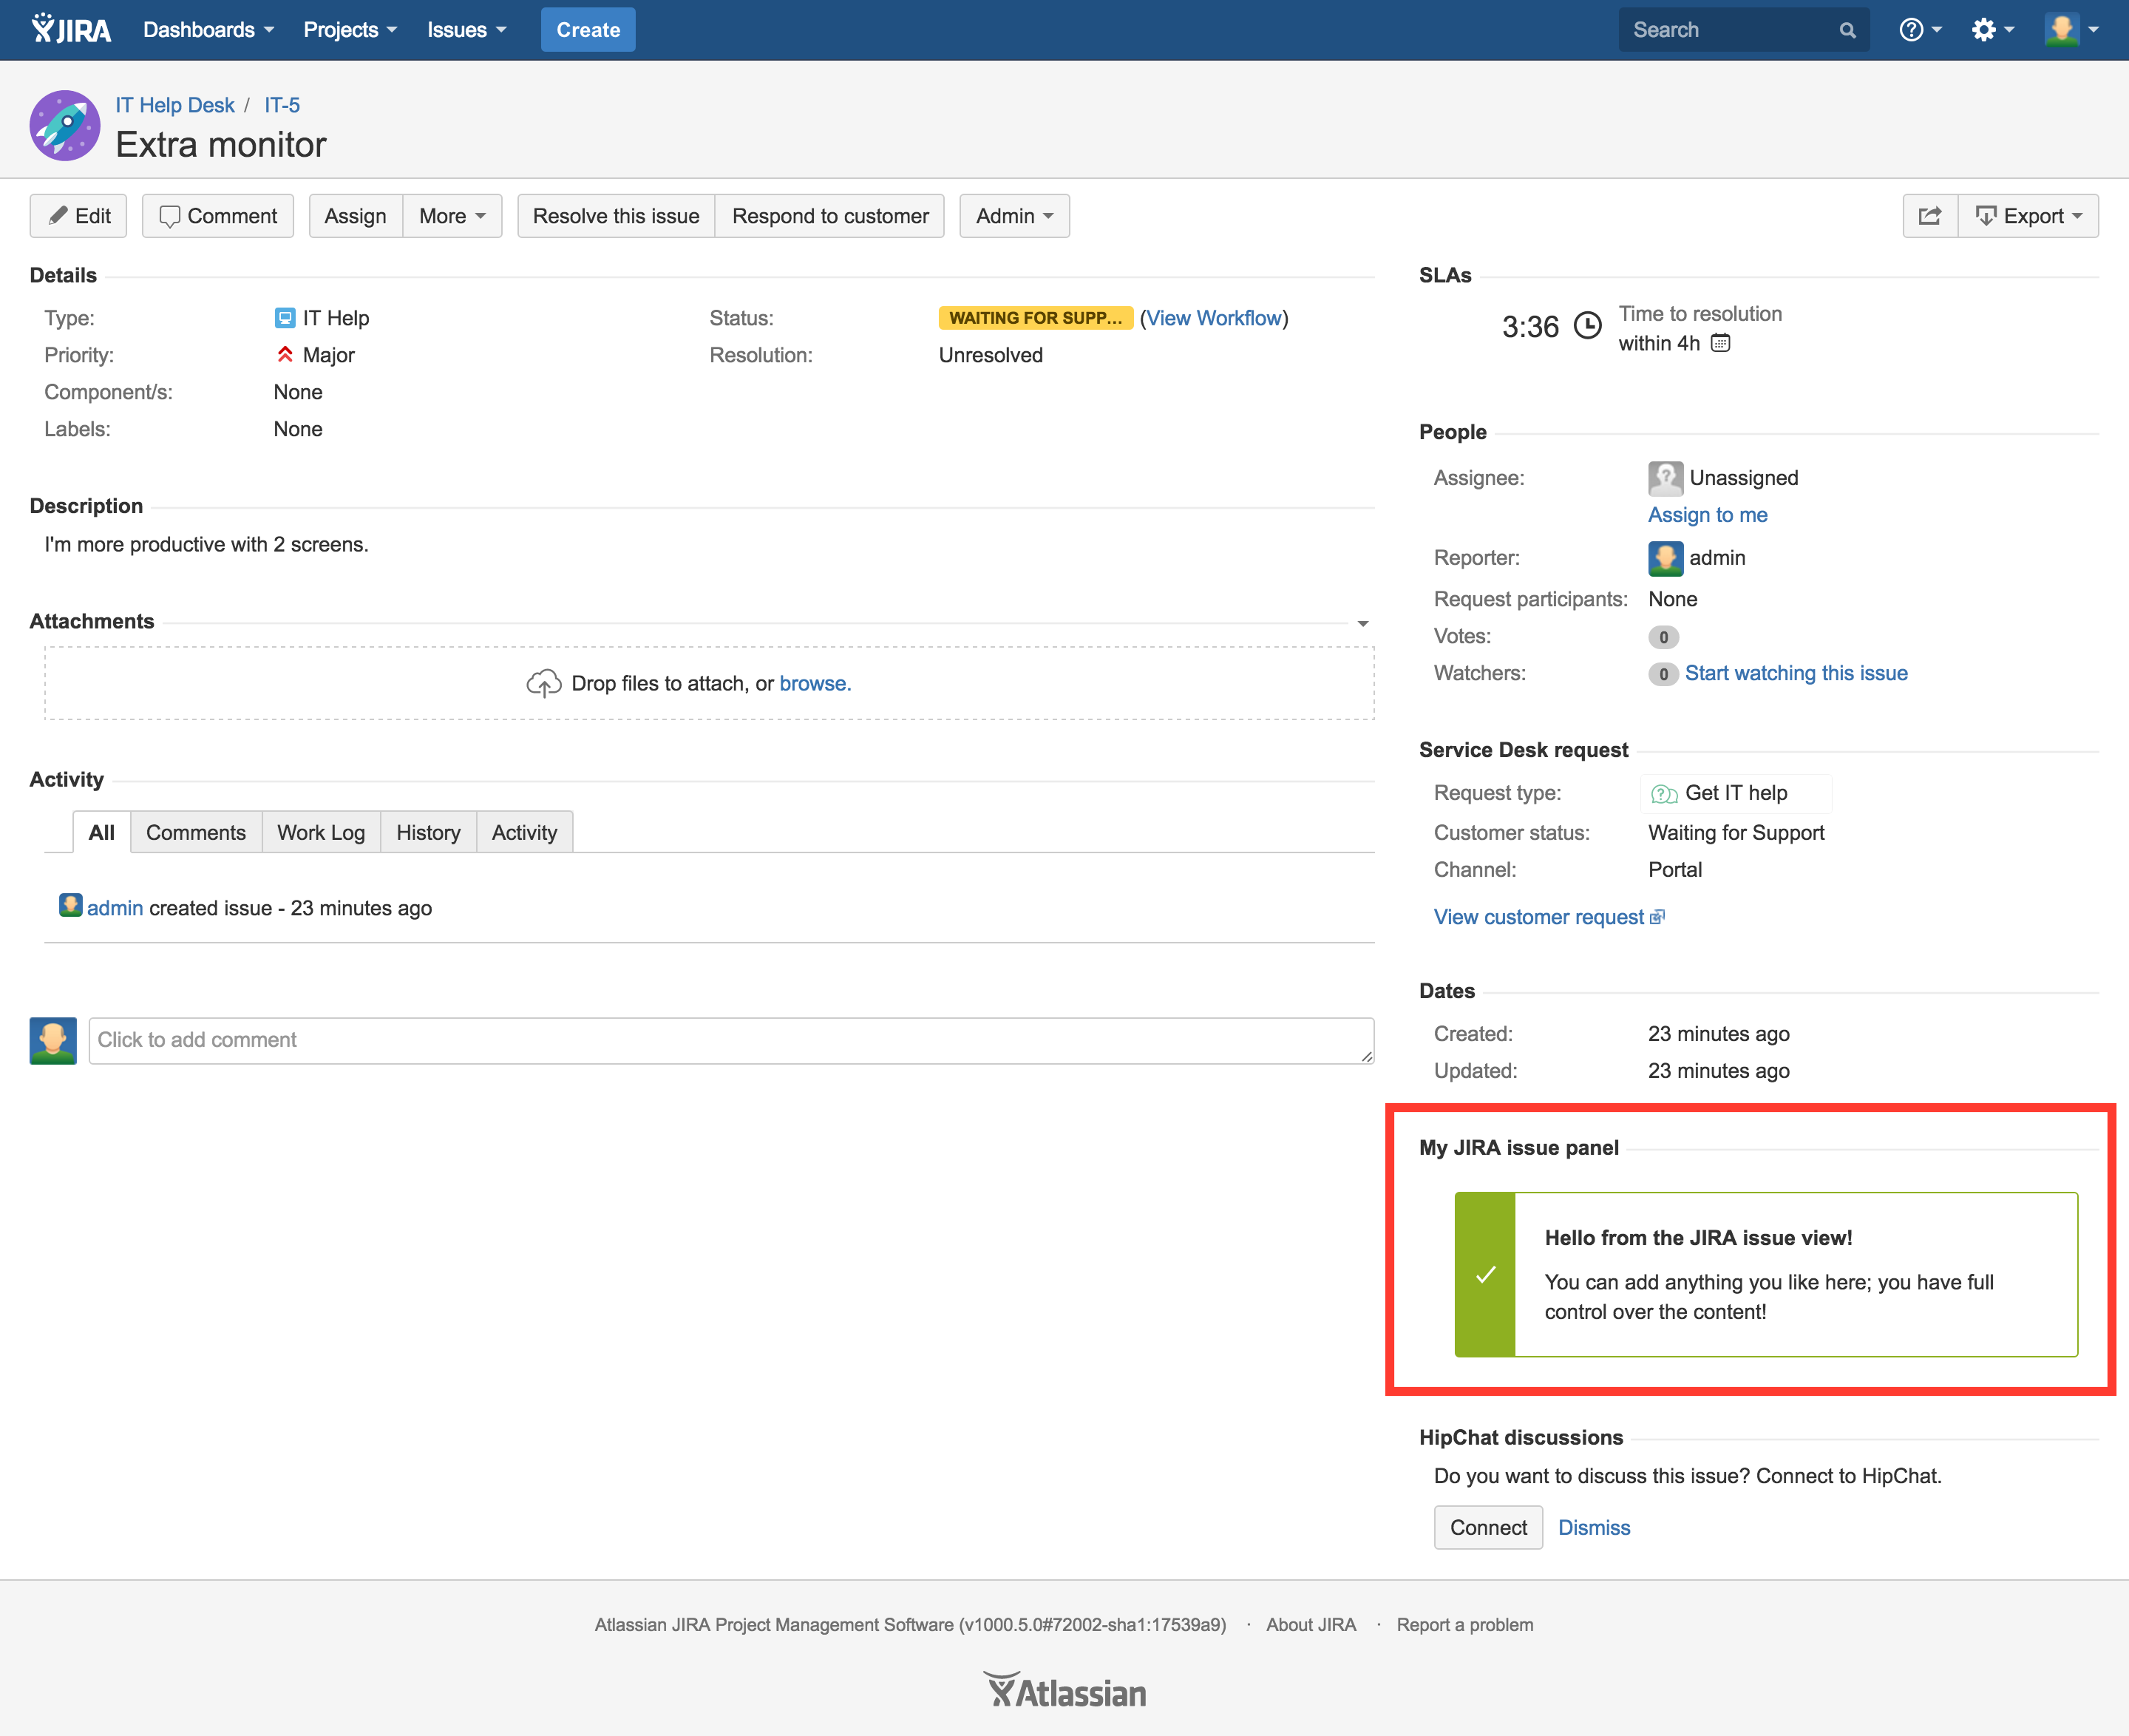Click the Atlassian footer logo
Viewport: 2129px width, 1736px height.
pos(1064,1691)
